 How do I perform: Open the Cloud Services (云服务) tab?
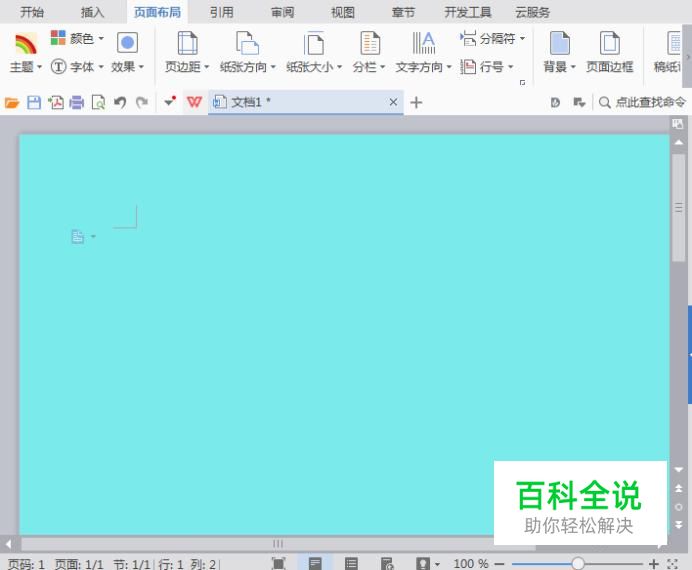pyautogui.click(x=533, y=12)
